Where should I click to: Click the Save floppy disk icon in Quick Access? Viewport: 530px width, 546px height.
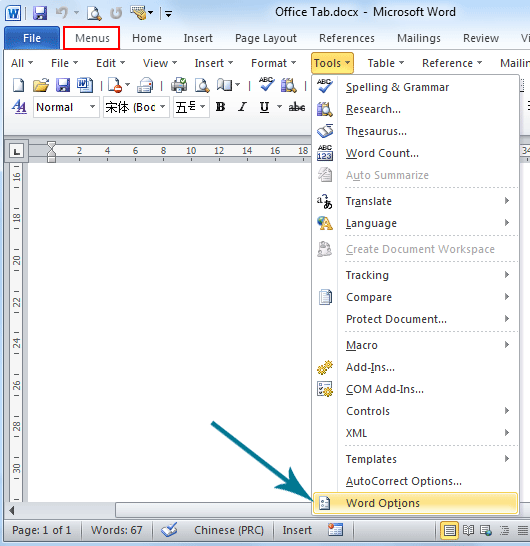point(40,13)
